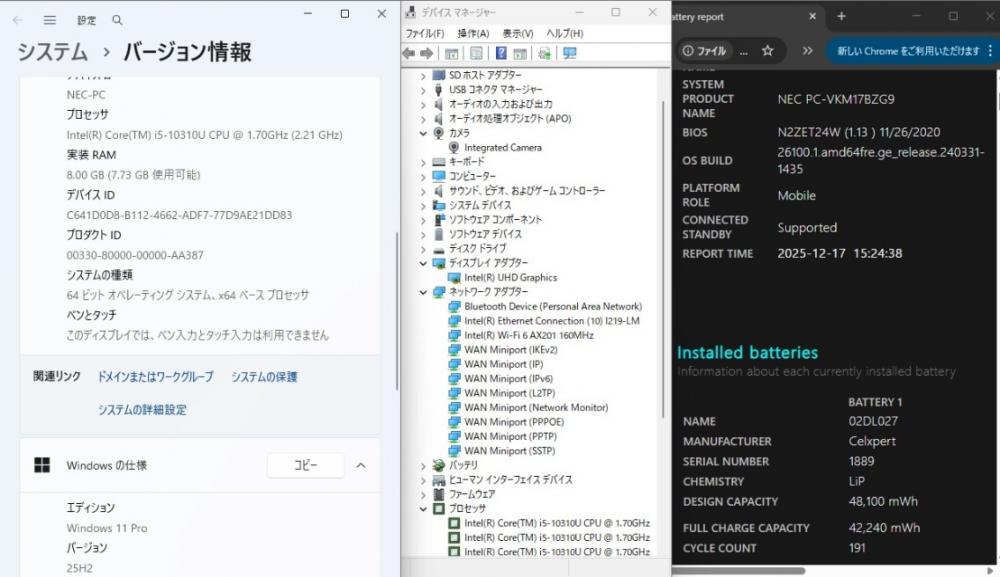This screenshot has width=1000, height=577.
Task: Click the Windows logo icon
Action: [x=42, y=465]
